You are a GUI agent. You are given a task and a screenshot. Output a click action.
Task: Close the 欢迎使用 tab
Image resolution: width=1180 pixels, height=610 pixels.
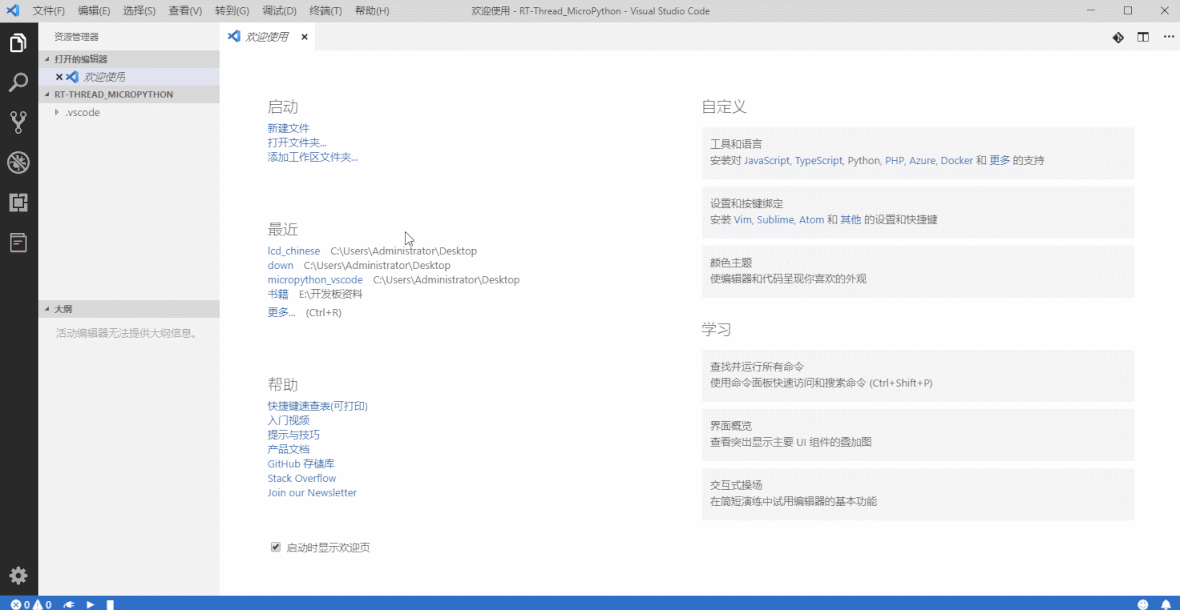(304, 37)
